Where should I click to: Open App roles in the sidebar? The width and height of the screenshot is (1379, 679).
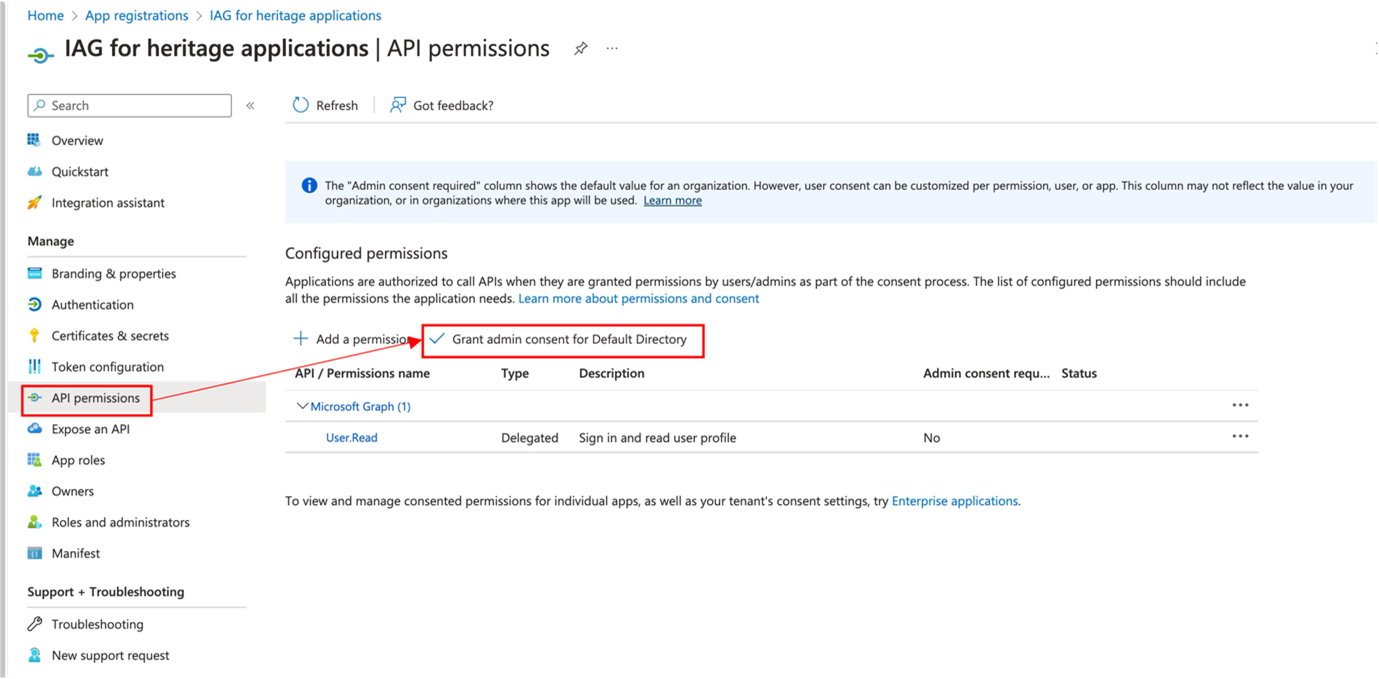78,460
